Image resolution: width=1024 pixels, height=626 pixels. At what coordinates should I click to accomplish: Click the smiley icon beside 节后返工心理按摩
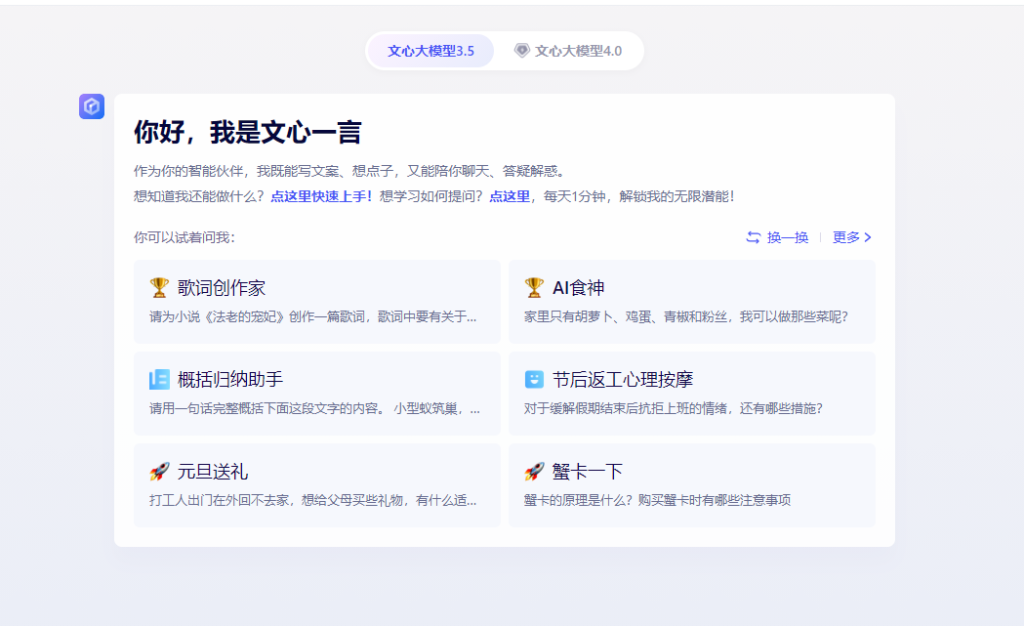(534, 380)
